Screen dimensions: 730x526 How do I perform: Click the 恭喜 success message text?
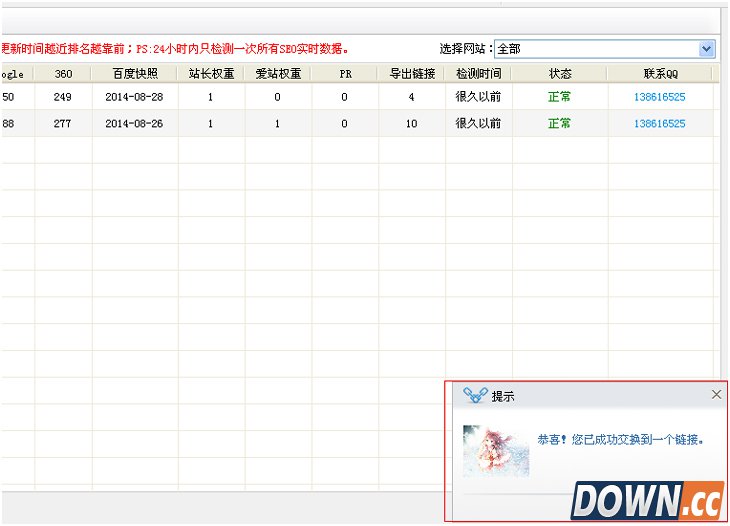click(620, 439)
